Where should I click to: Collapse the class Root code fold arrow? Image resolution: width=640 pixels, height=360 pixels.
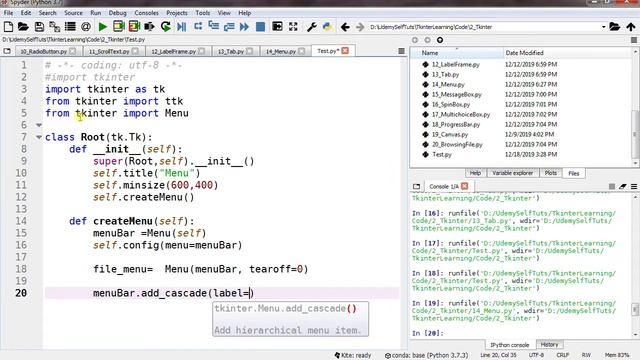(x=39, y=137)
